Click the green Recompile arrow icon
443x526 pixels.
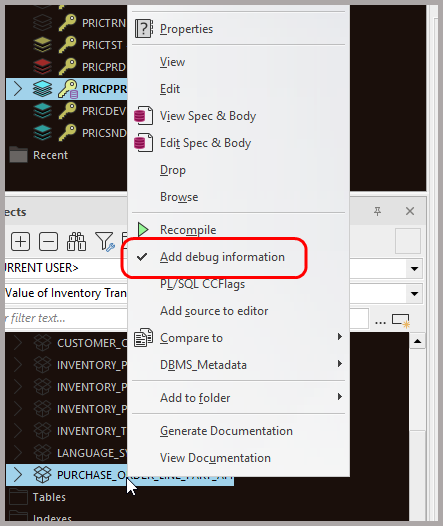[143, 229]
